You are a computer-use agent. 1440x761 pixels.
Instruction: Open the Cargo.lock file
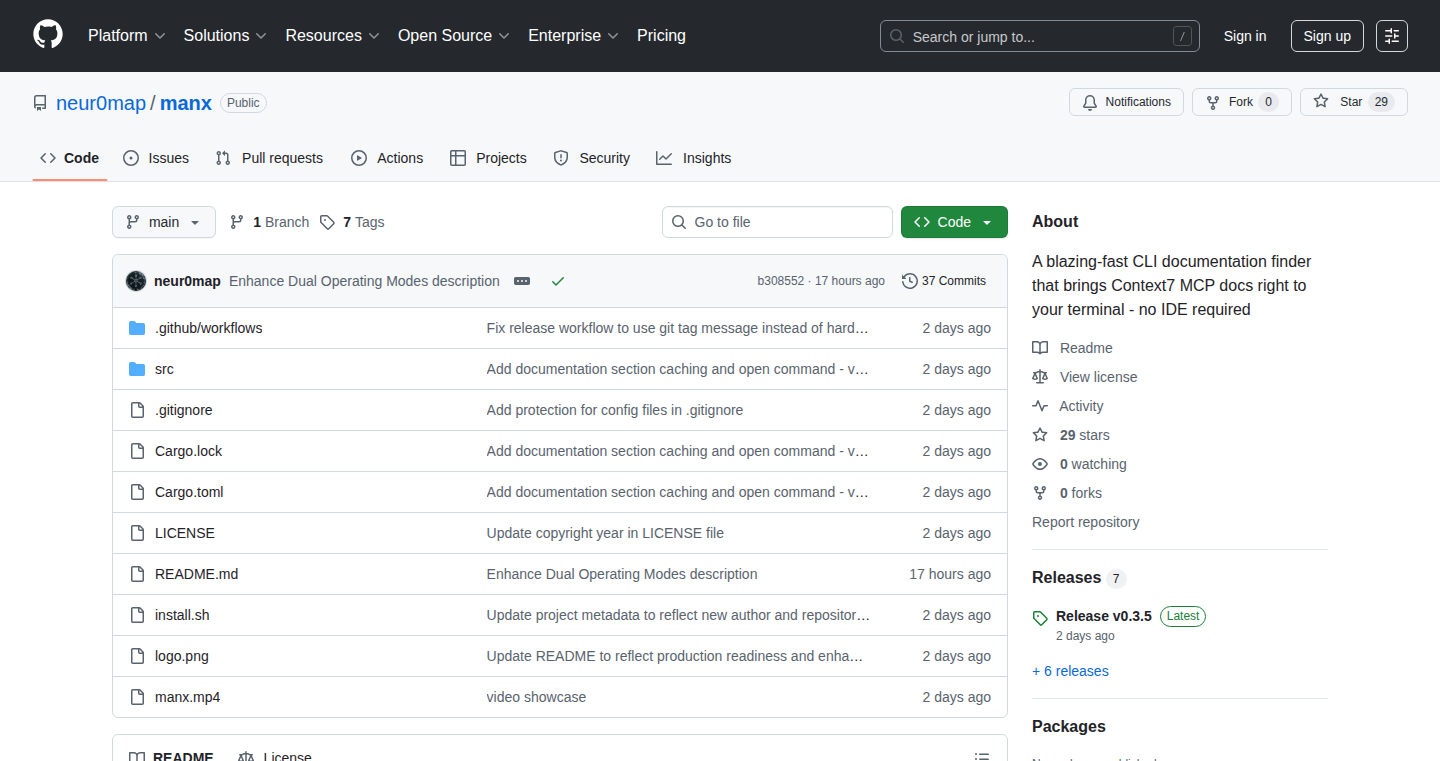click(188, 451)
